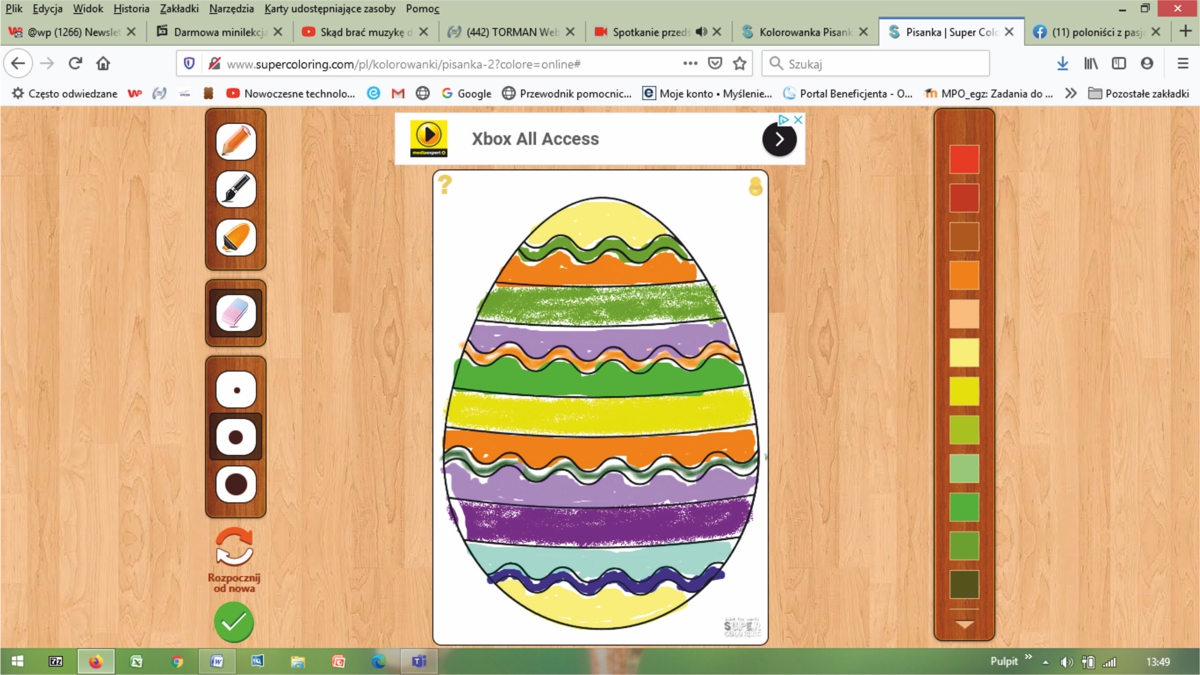Open page actions three-dot menu

(x=690, y=63)
